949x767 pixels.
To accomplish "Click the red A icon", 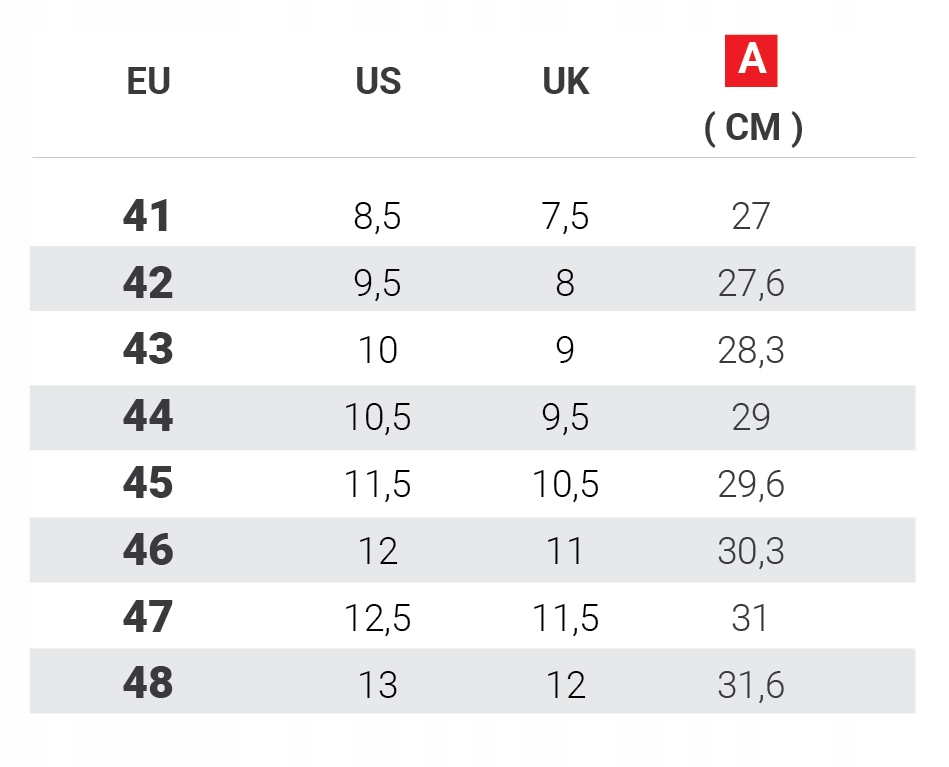I will 750,60.
